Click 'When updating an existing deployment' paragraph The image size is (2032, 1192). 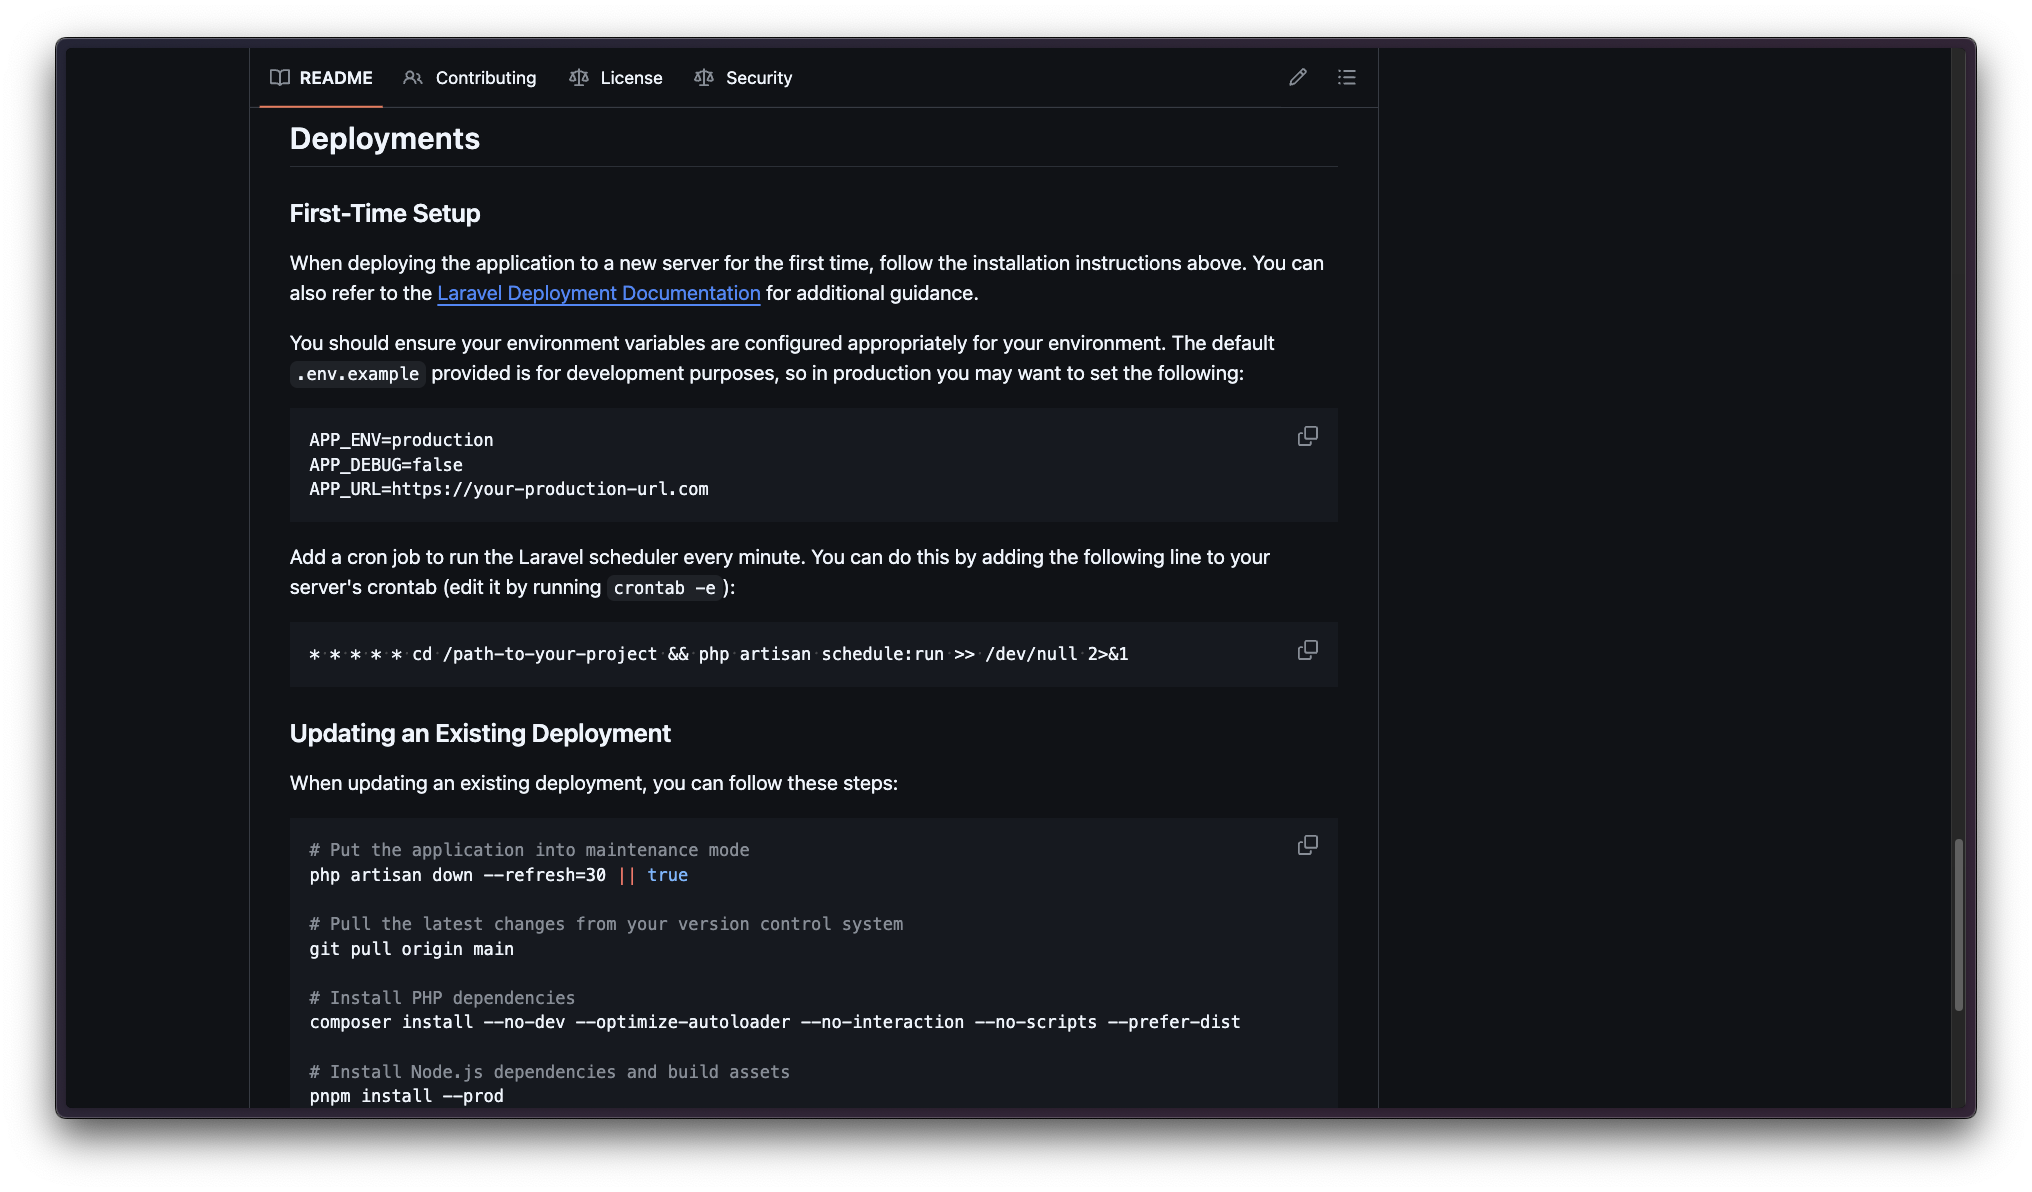pos(594,783)
